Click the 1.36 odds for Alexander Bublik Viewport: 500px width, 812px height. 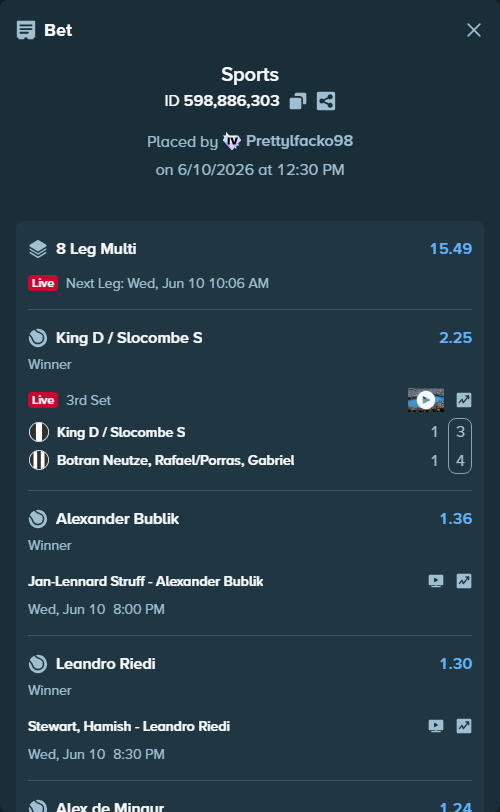(455, 519)
